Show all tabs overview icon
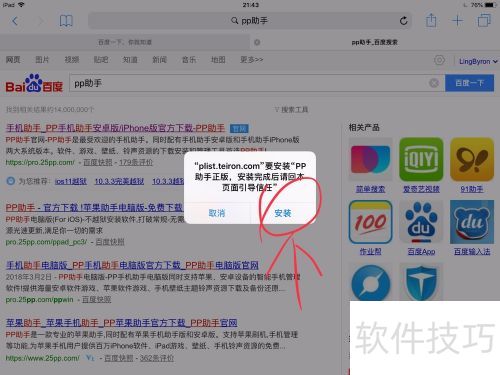 tap(484, 20)
